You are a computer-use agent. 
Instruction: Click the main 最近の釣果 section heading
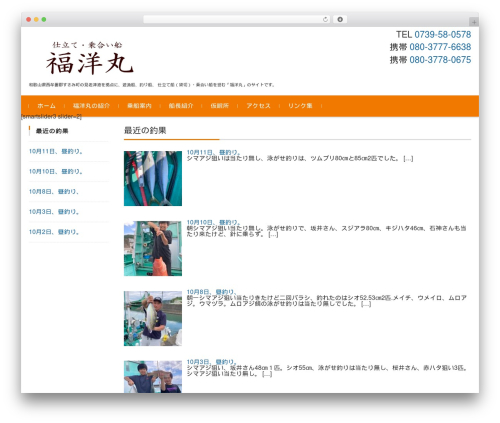(145, 130)
